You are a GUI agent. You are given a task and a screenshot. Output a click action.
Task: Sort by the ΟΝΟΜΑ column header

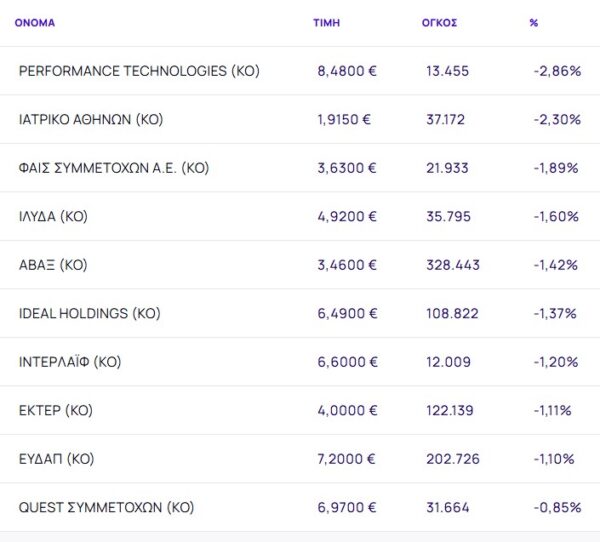(35, 22)
